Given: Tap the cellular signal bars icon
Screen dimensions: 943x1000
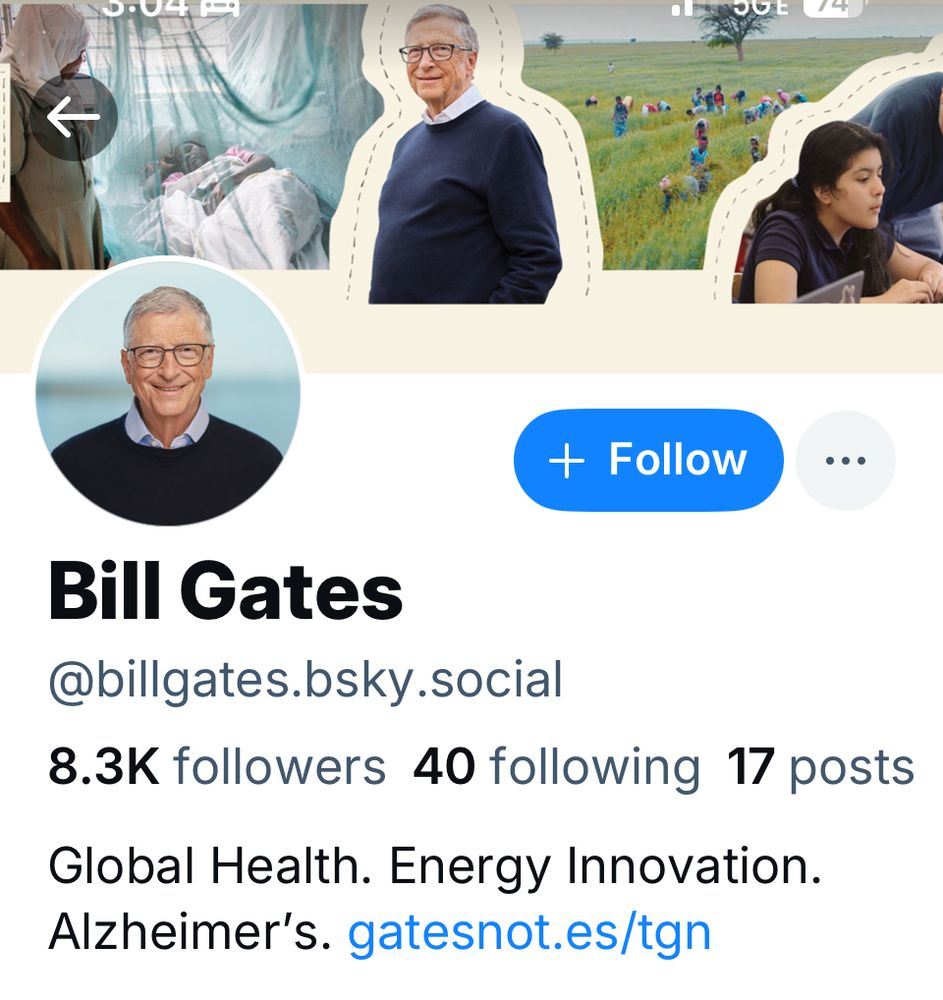Looking at the screenshot, I should [x=683, y=8].
